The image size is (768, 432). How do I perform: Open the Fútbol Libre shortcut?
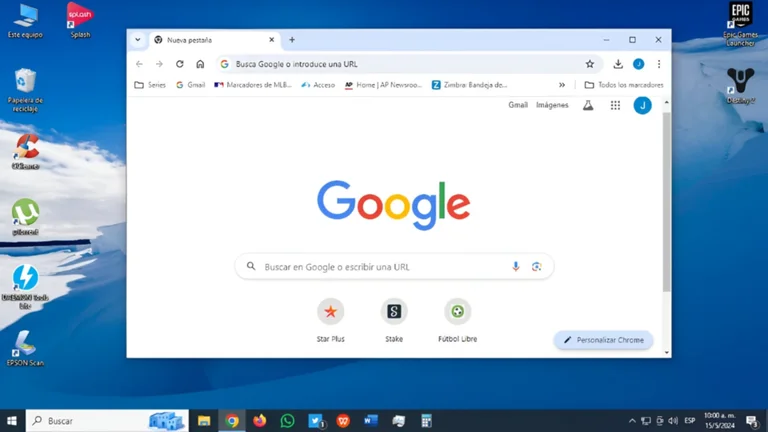(x=457, y=320)
